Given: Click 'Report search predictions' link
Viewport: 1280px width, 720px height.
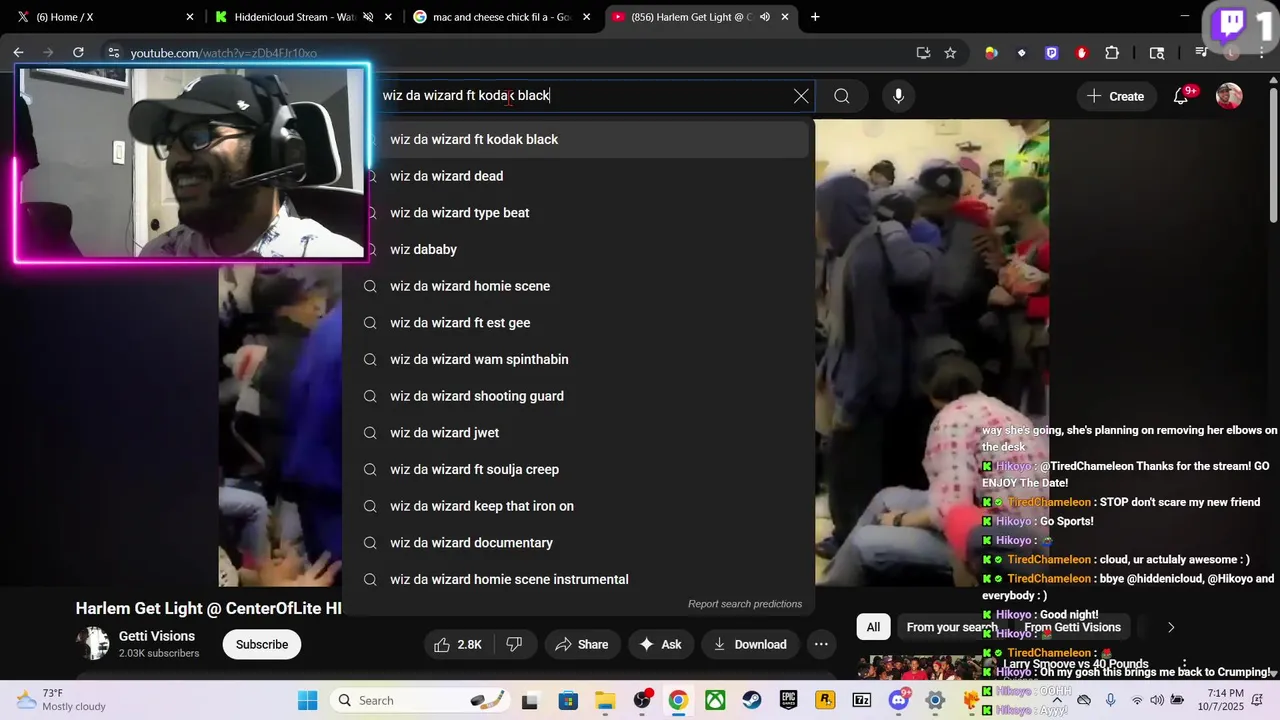Looking at the screenshot, I should click(x=745, y=604).
